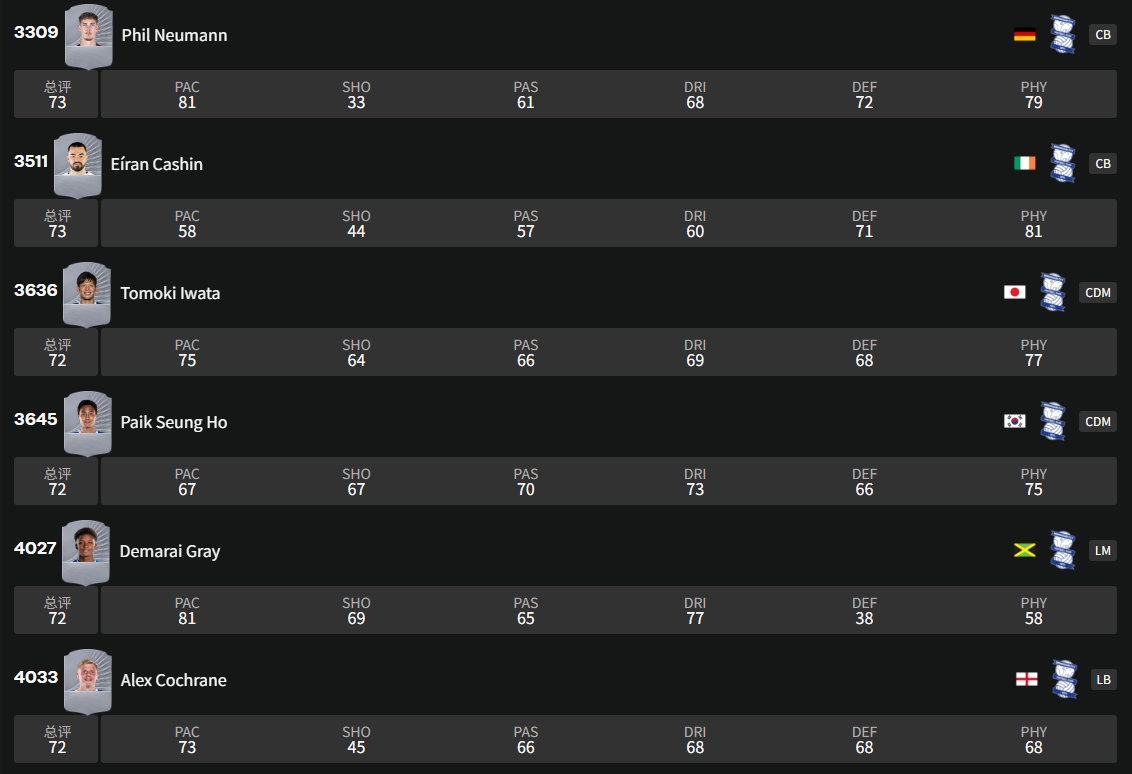The width and height of the screenshot is (1132, 774).
Task: Open Paik Seung Ho's player profile link
Action: [x=174, y=422]
